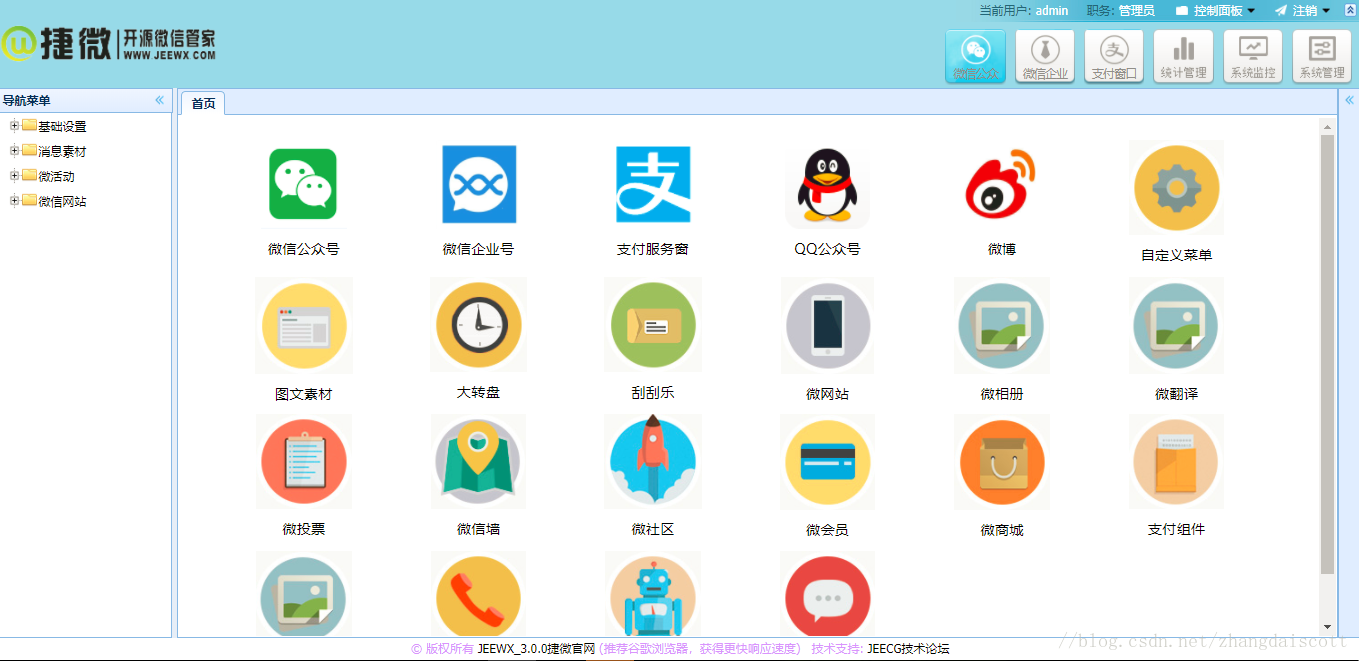This screenshot has height=661, width=1359.
Task: Click the scrollbar up arrow
Action: click(1328, 127)
